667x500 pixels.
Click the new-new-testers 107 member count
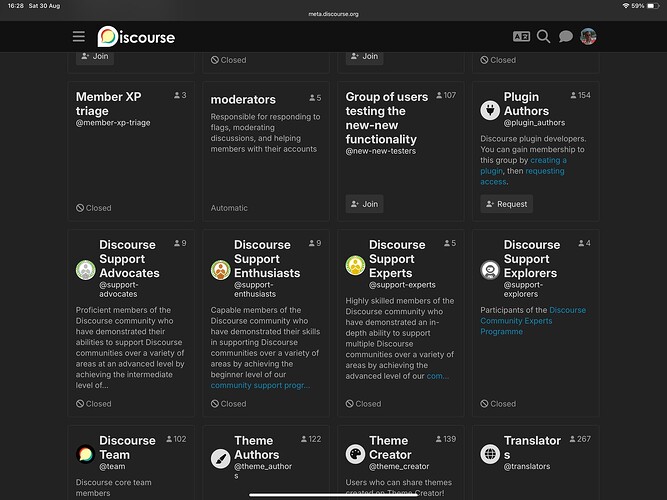446,95
